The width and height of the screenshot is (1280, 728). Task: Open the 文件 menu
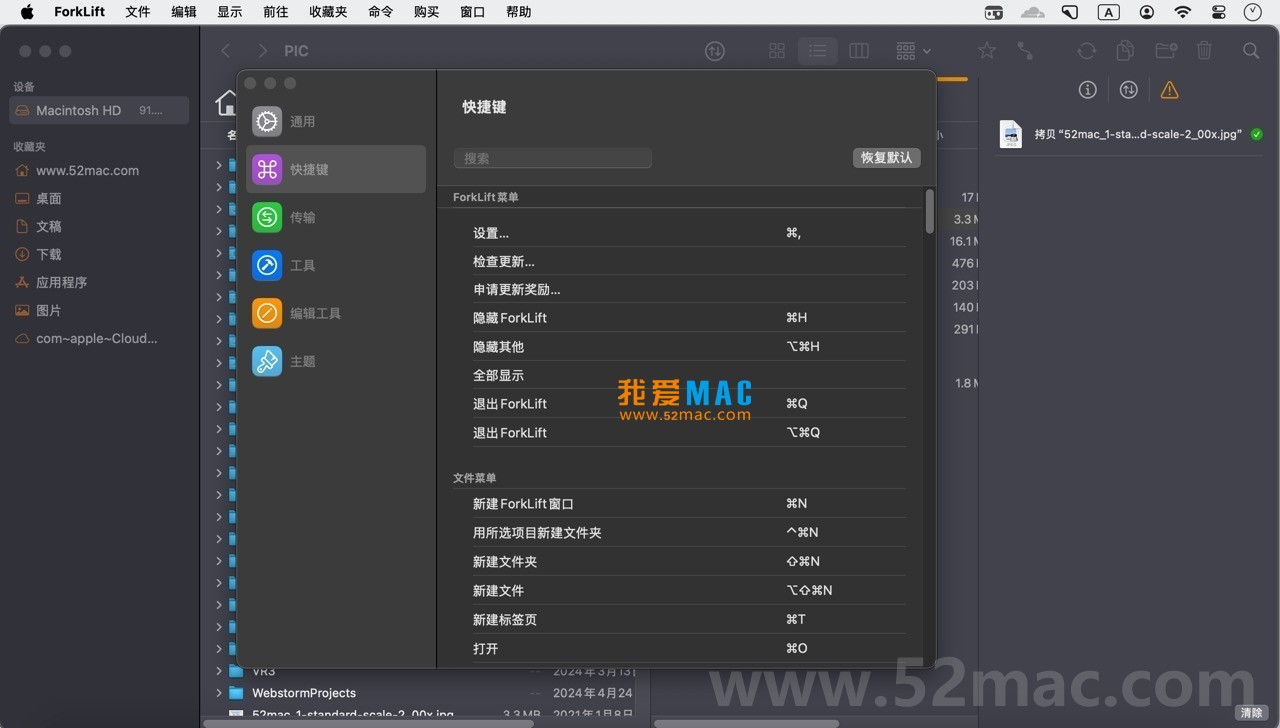coord(138,12)
